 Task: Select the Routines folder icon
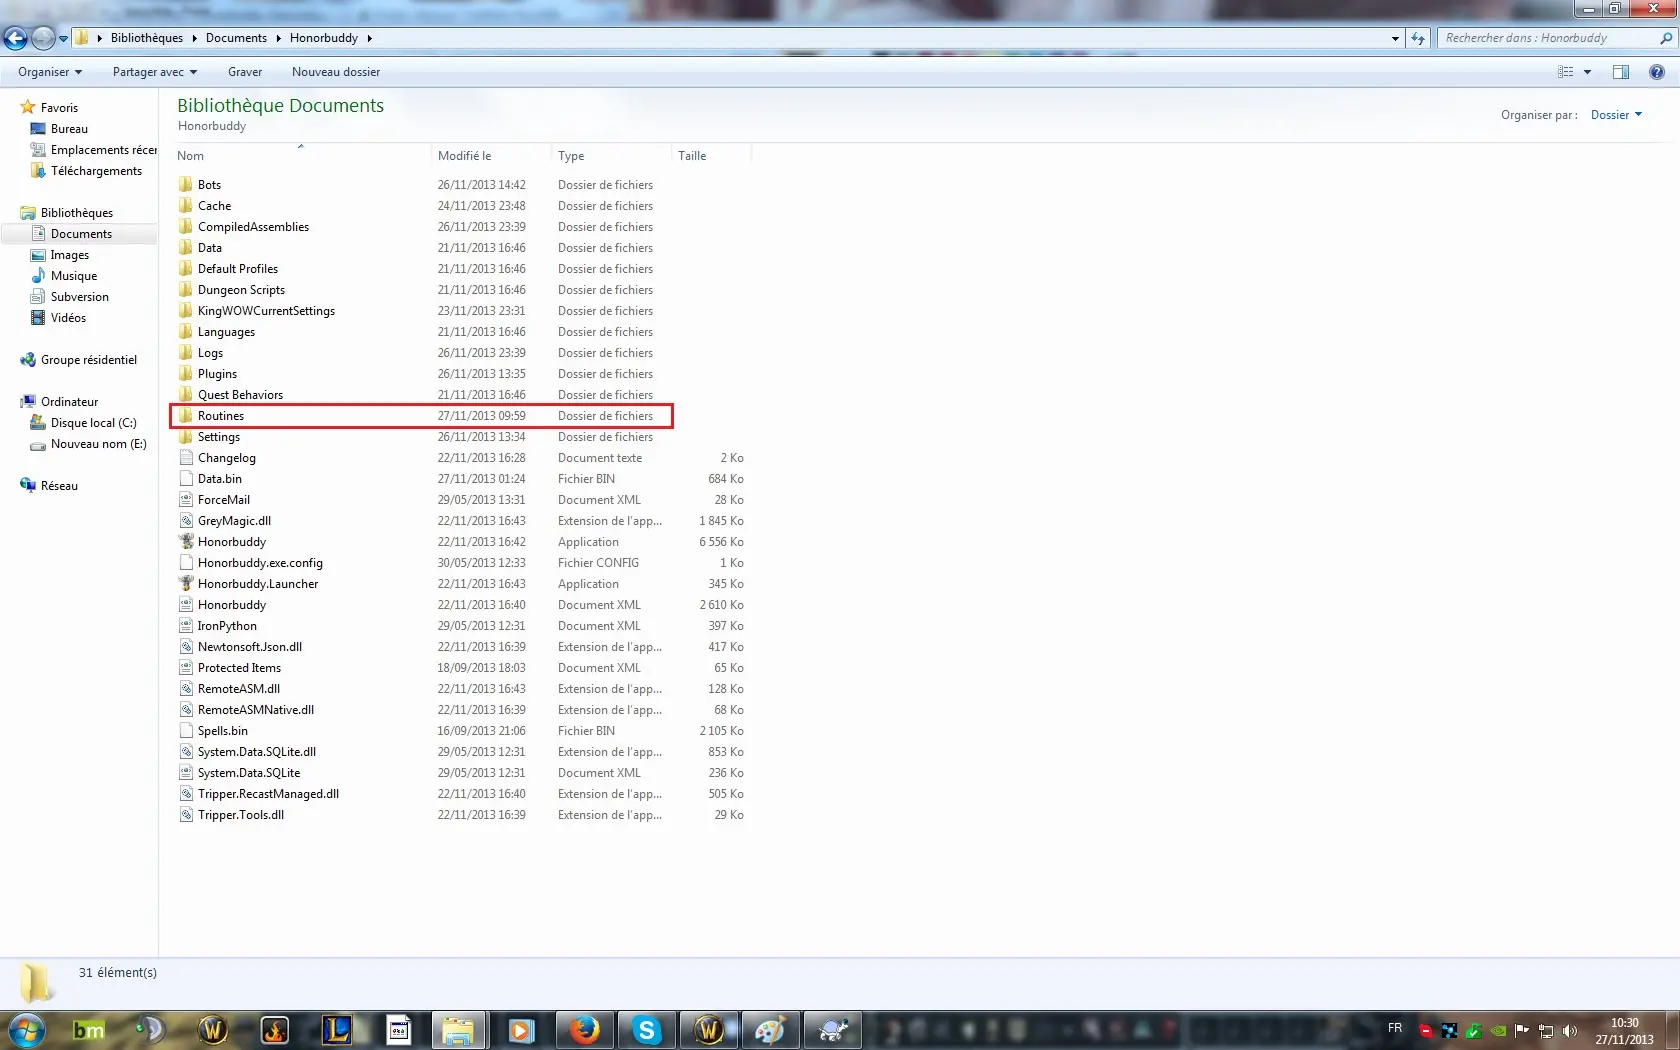(186, 416)
